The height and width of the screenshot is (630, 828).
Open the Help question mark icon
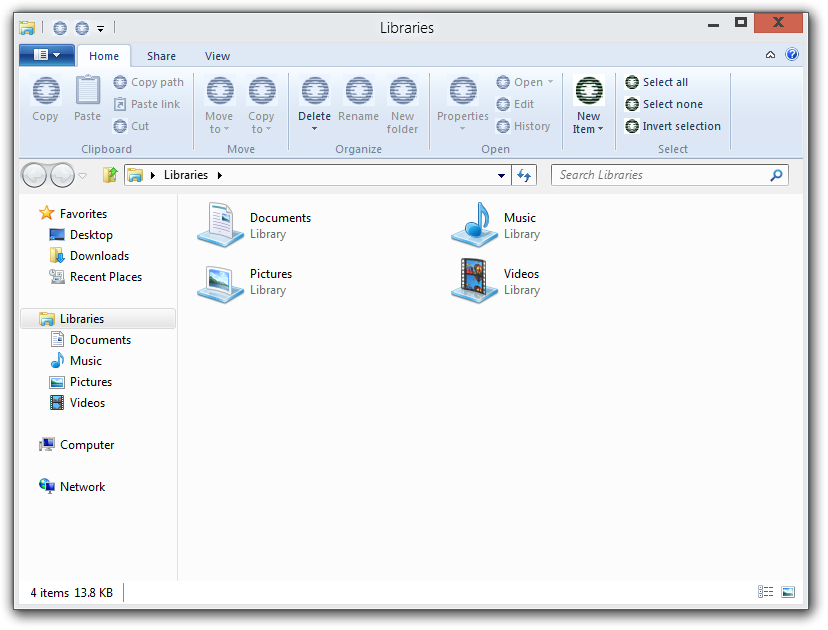pos(792,55)
